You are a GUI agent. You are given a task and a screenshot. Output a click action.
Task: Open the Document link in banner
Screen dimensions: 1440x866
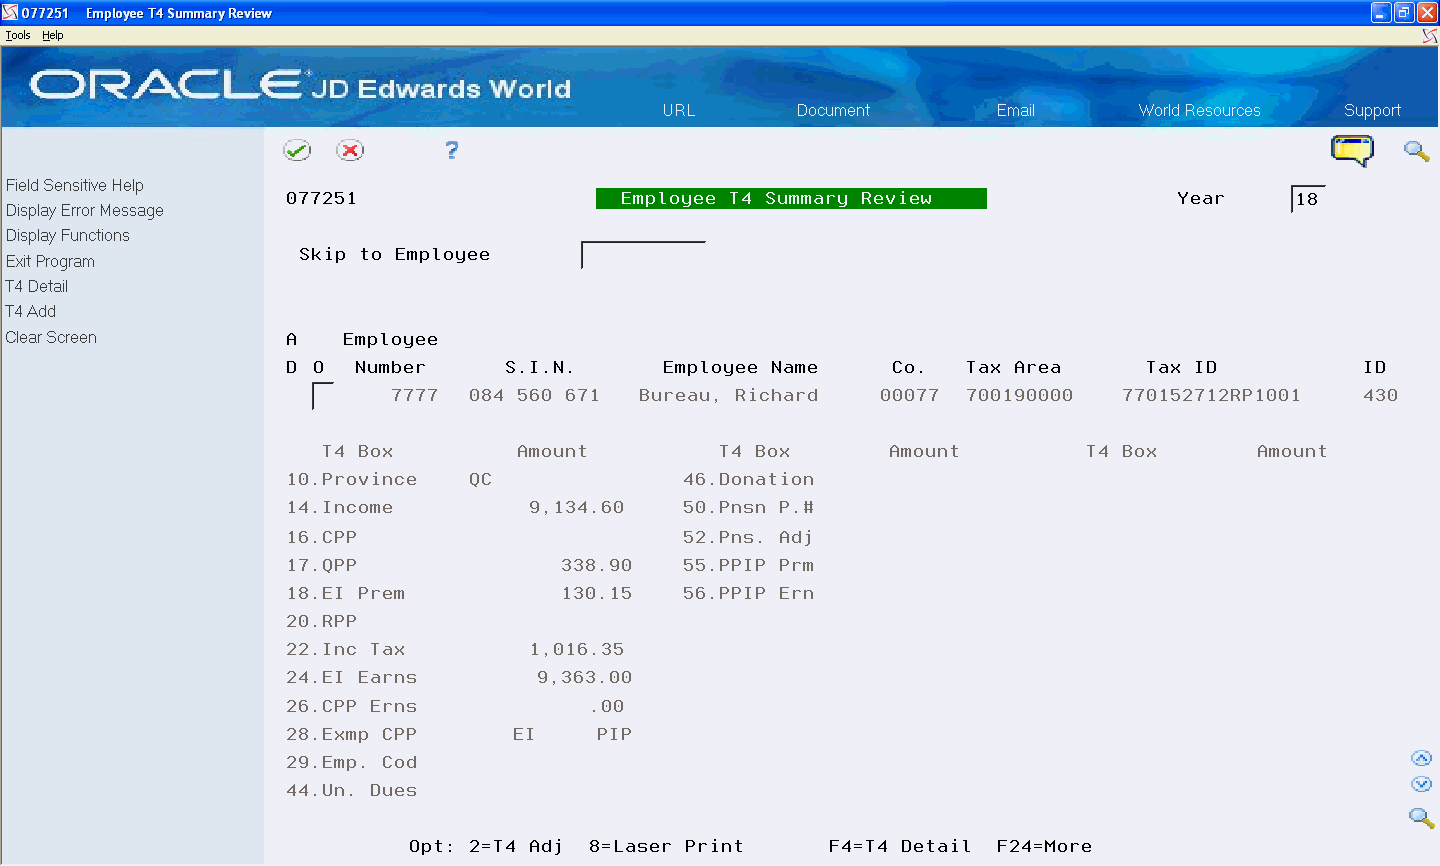833,110
